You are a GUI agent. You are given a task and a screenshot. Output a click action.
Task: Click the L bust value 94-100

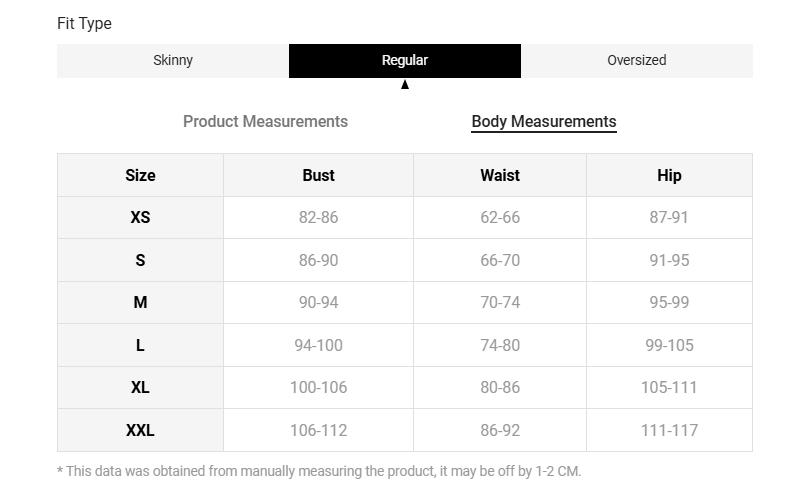click(318, 345)
